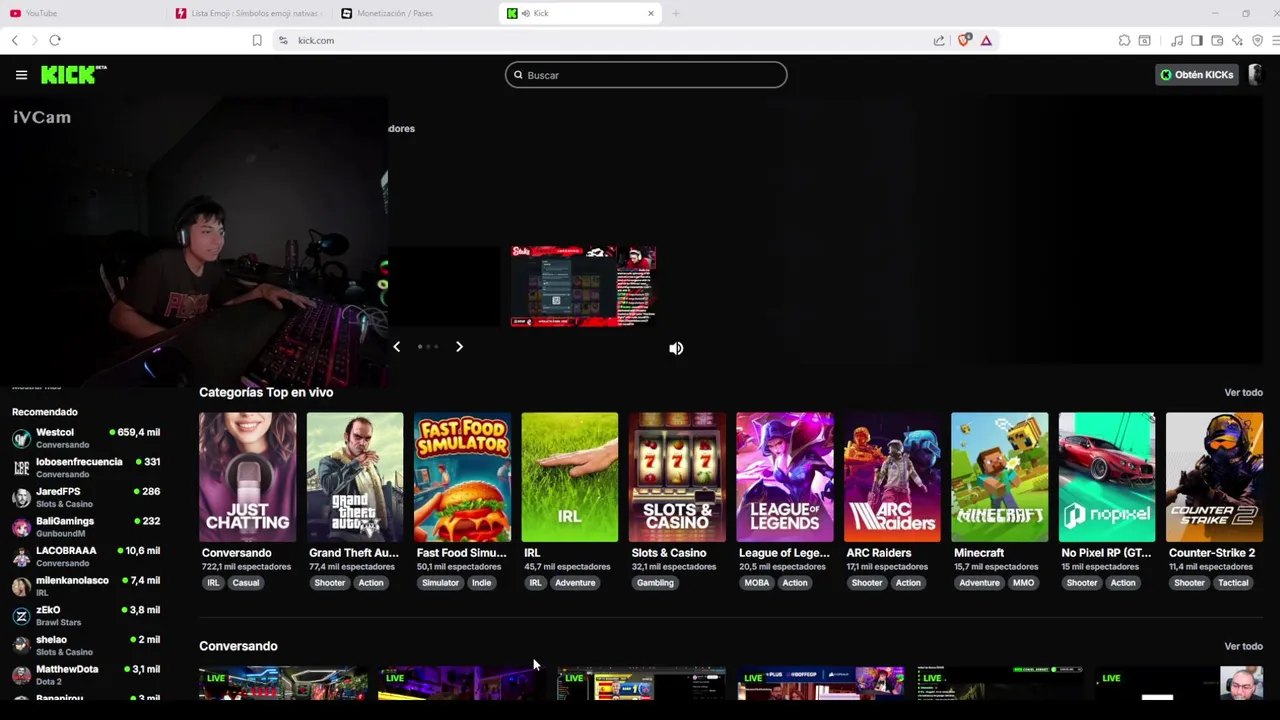Open zEkO recommended channel
This screenshot has width=1280, height=720.
click(86, 615)
